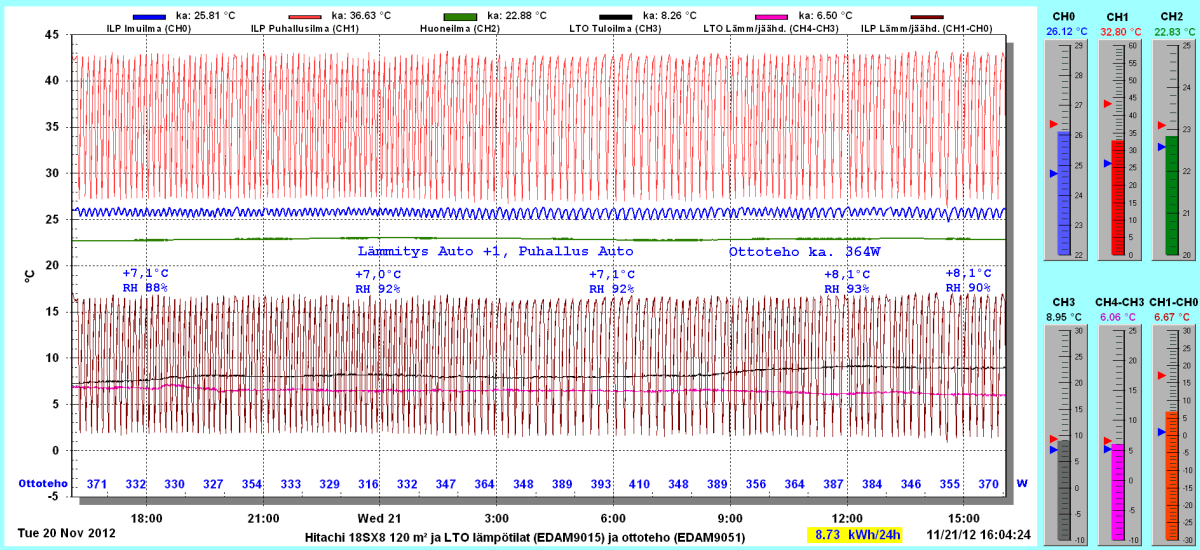Viewport: 1200px width, 550px height.
Task: Click the red max marker on CH2 gauge
Action: pyautogui.click(x=1160, y=125)
